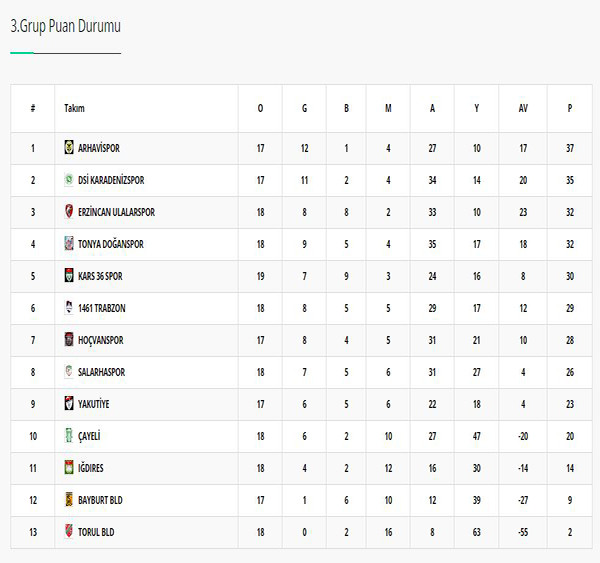Click the Yakutiye team badge
The image size is (600, 563).
point(69,404)
